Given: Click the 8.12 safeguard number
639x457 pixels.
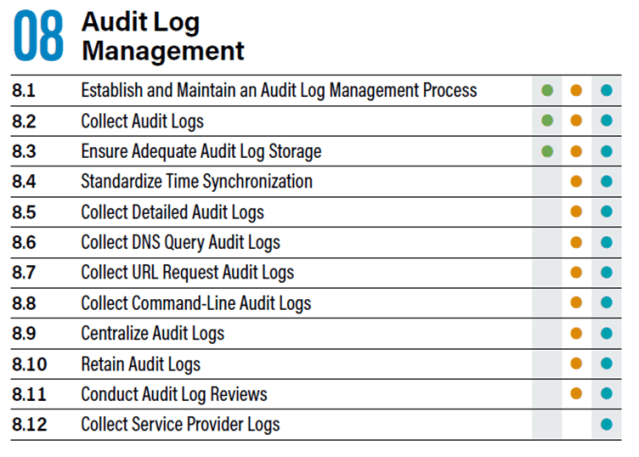Looking at the screenshot, I should (x=29, y=425).
